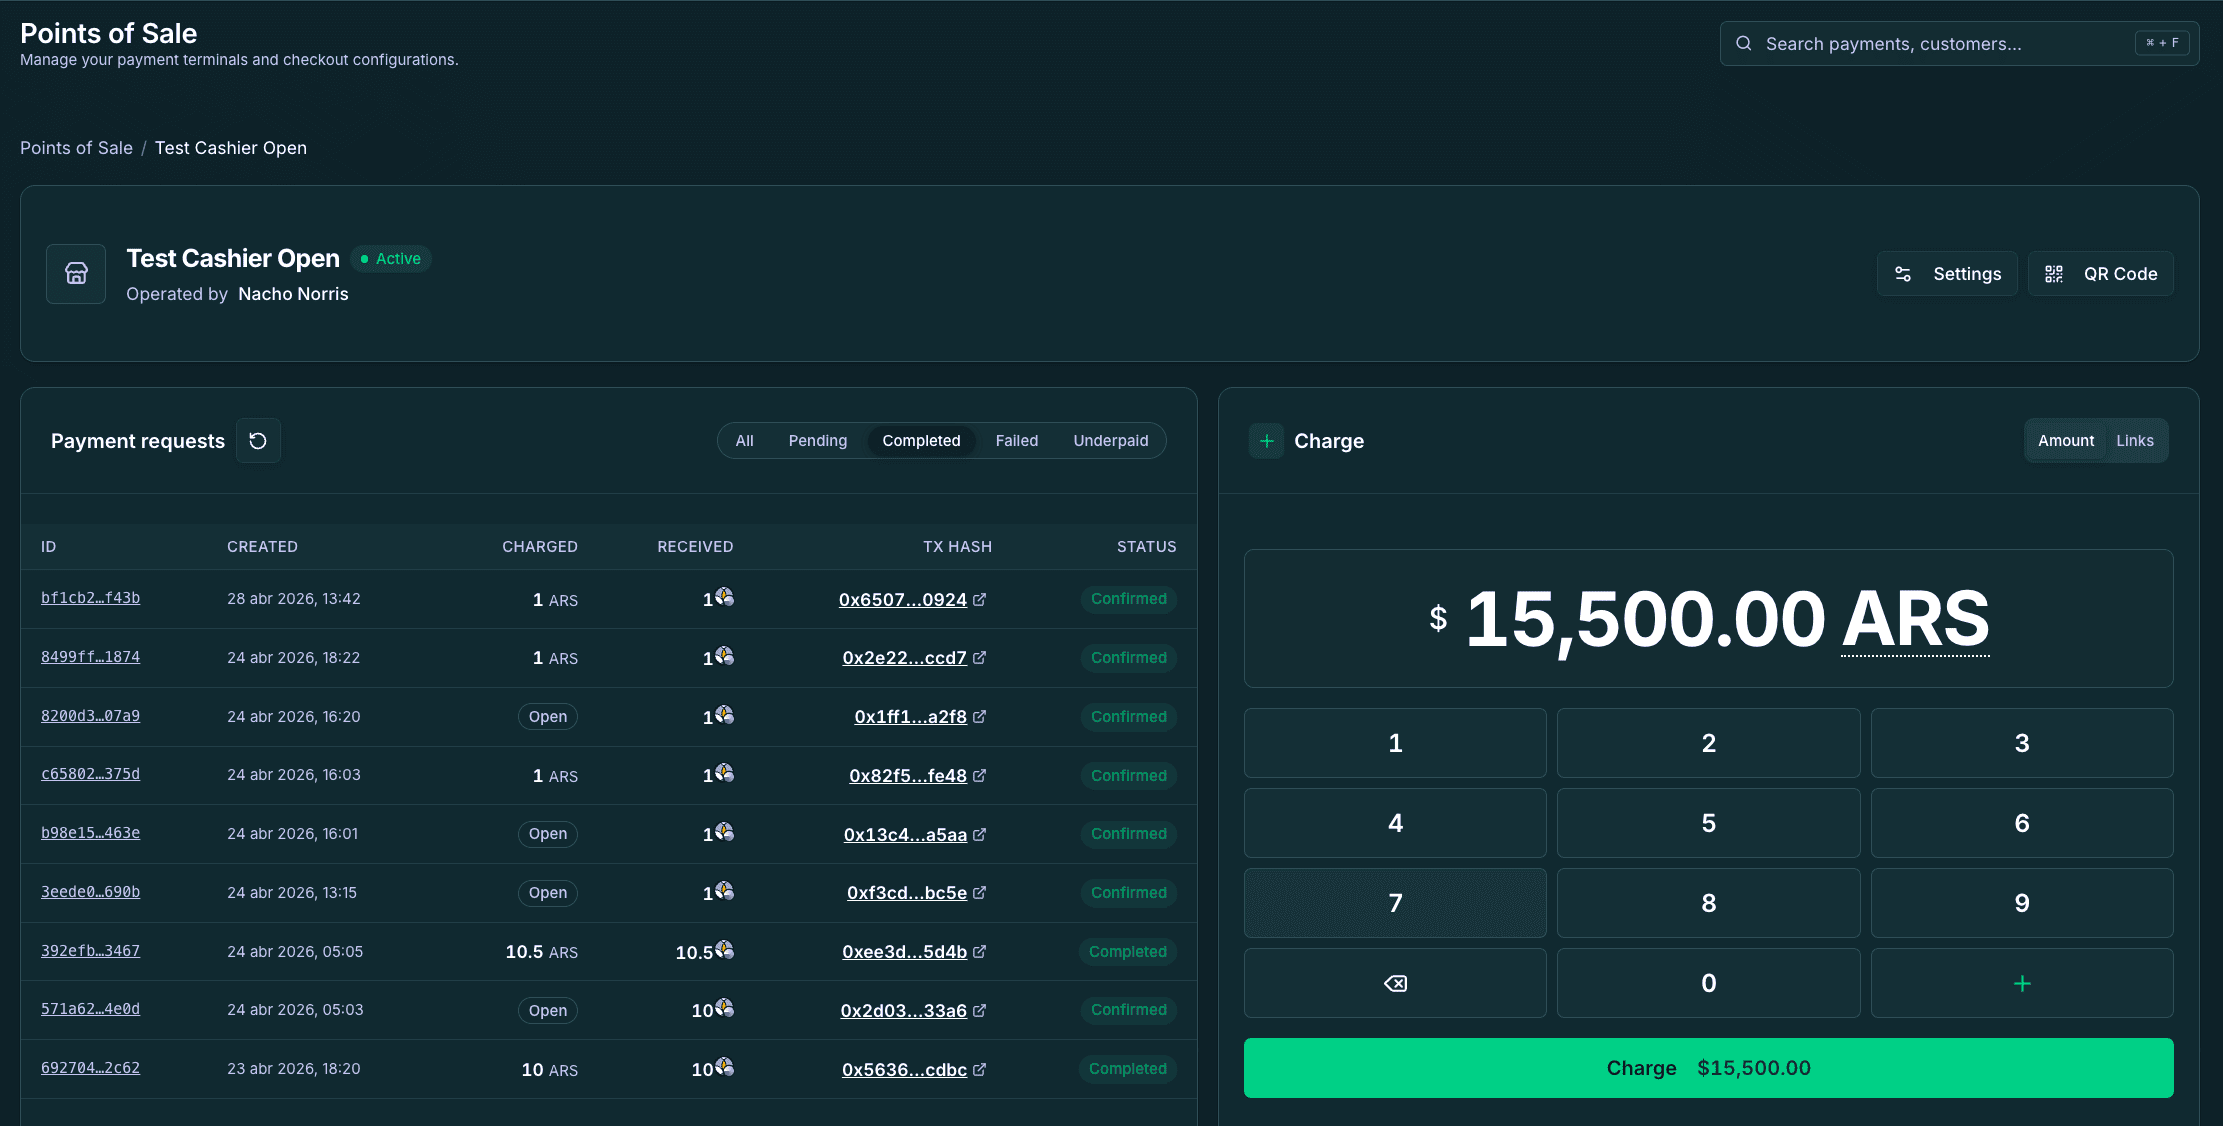
Task: Tap keypad digit 0
Action: click(1708, 983)
